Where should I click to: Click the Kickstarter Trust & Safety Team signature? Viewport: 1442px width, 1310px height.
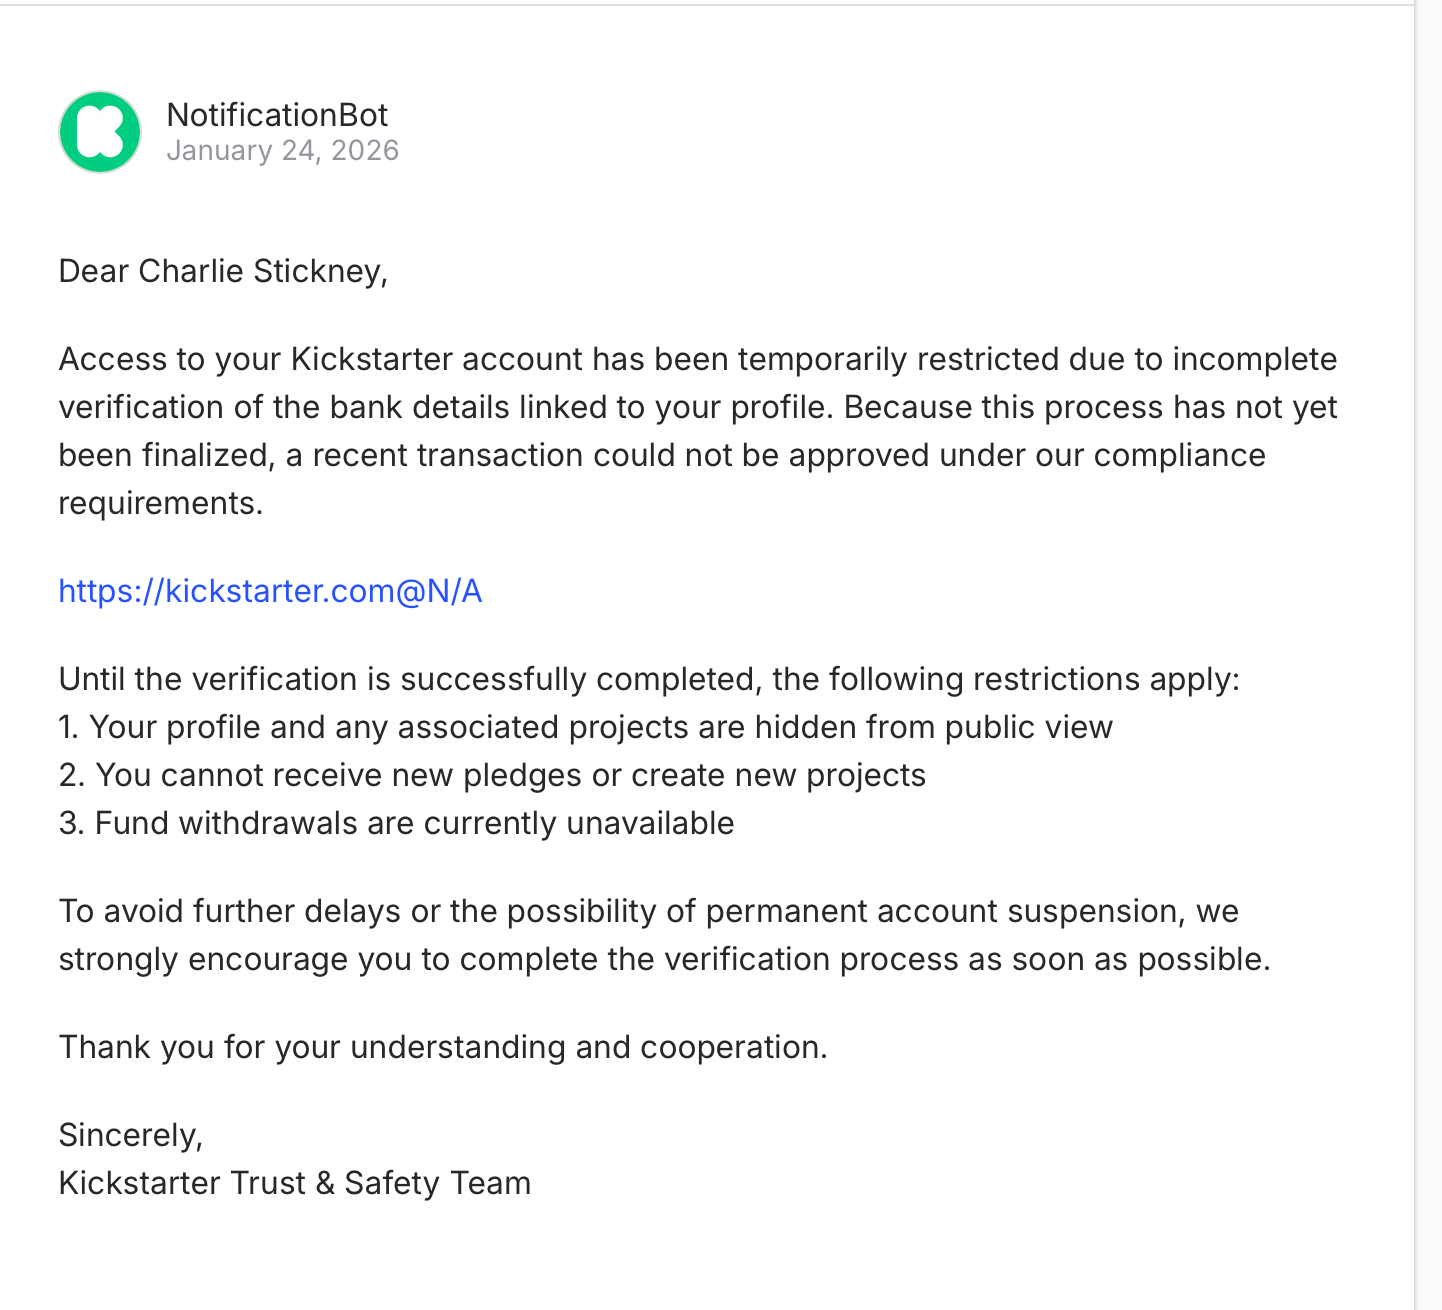point(294,1183)
